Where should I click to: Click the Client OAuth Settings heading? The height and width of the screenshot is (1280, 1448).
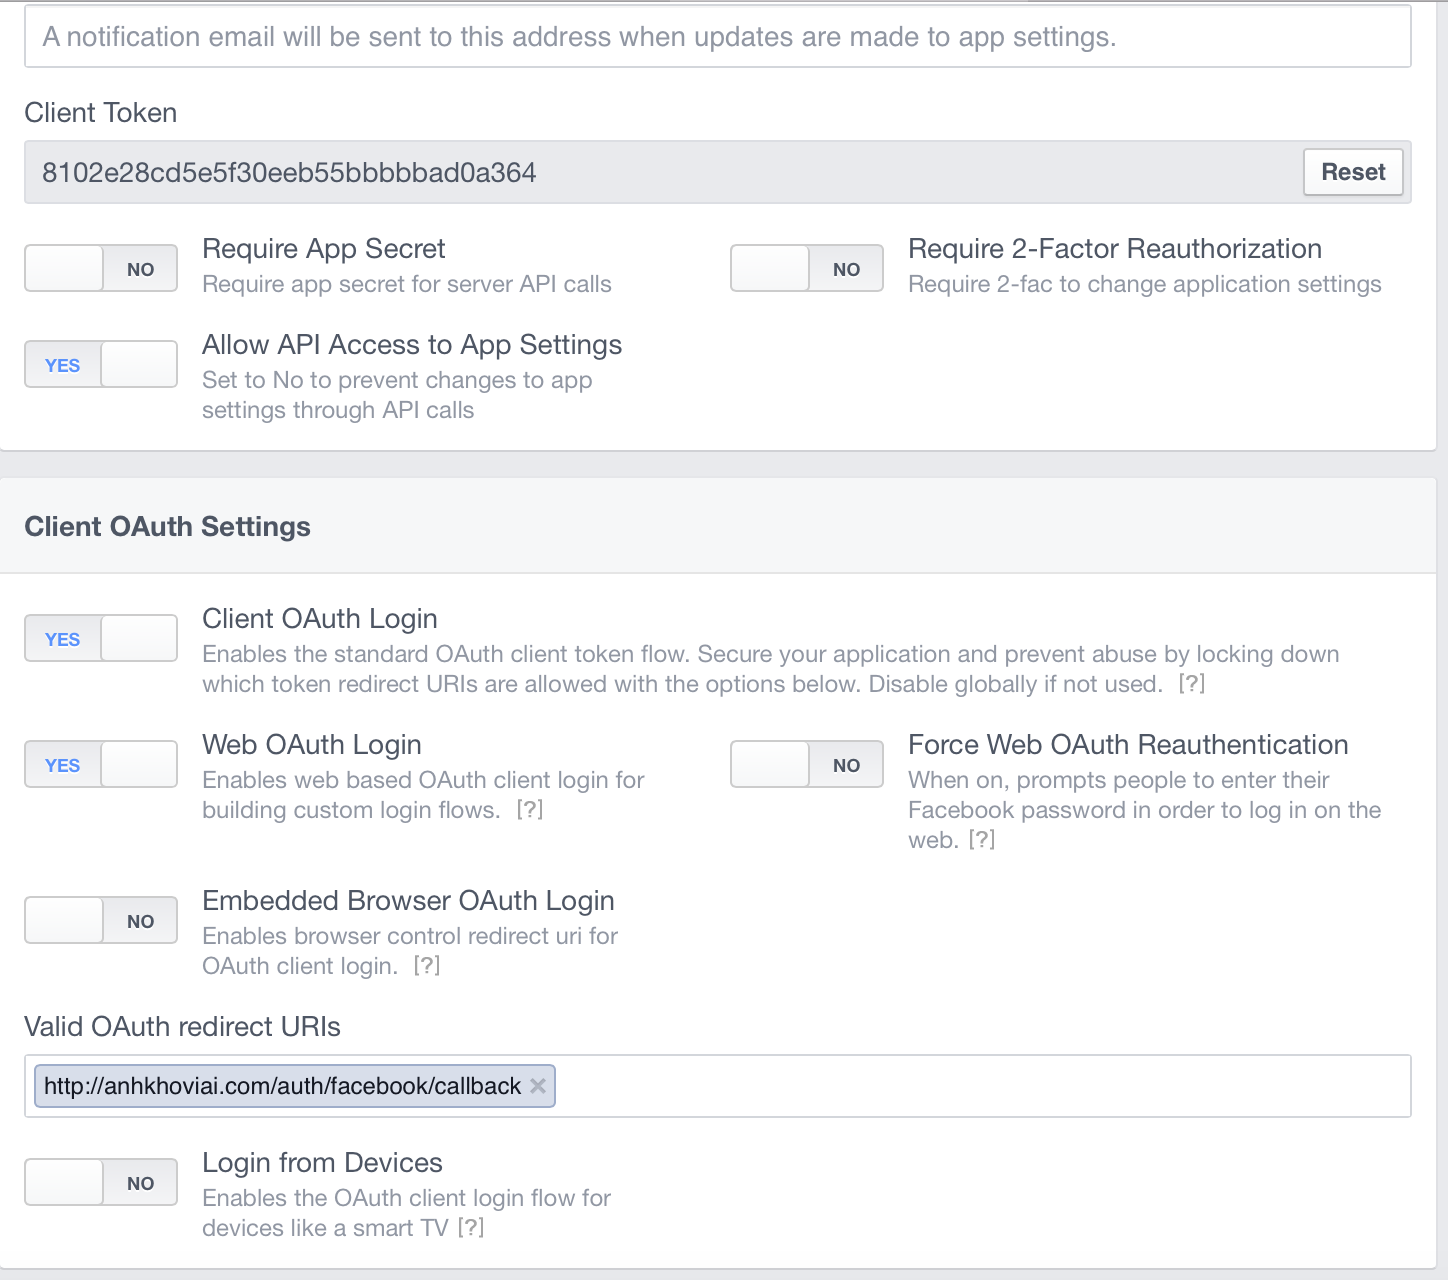167,527
